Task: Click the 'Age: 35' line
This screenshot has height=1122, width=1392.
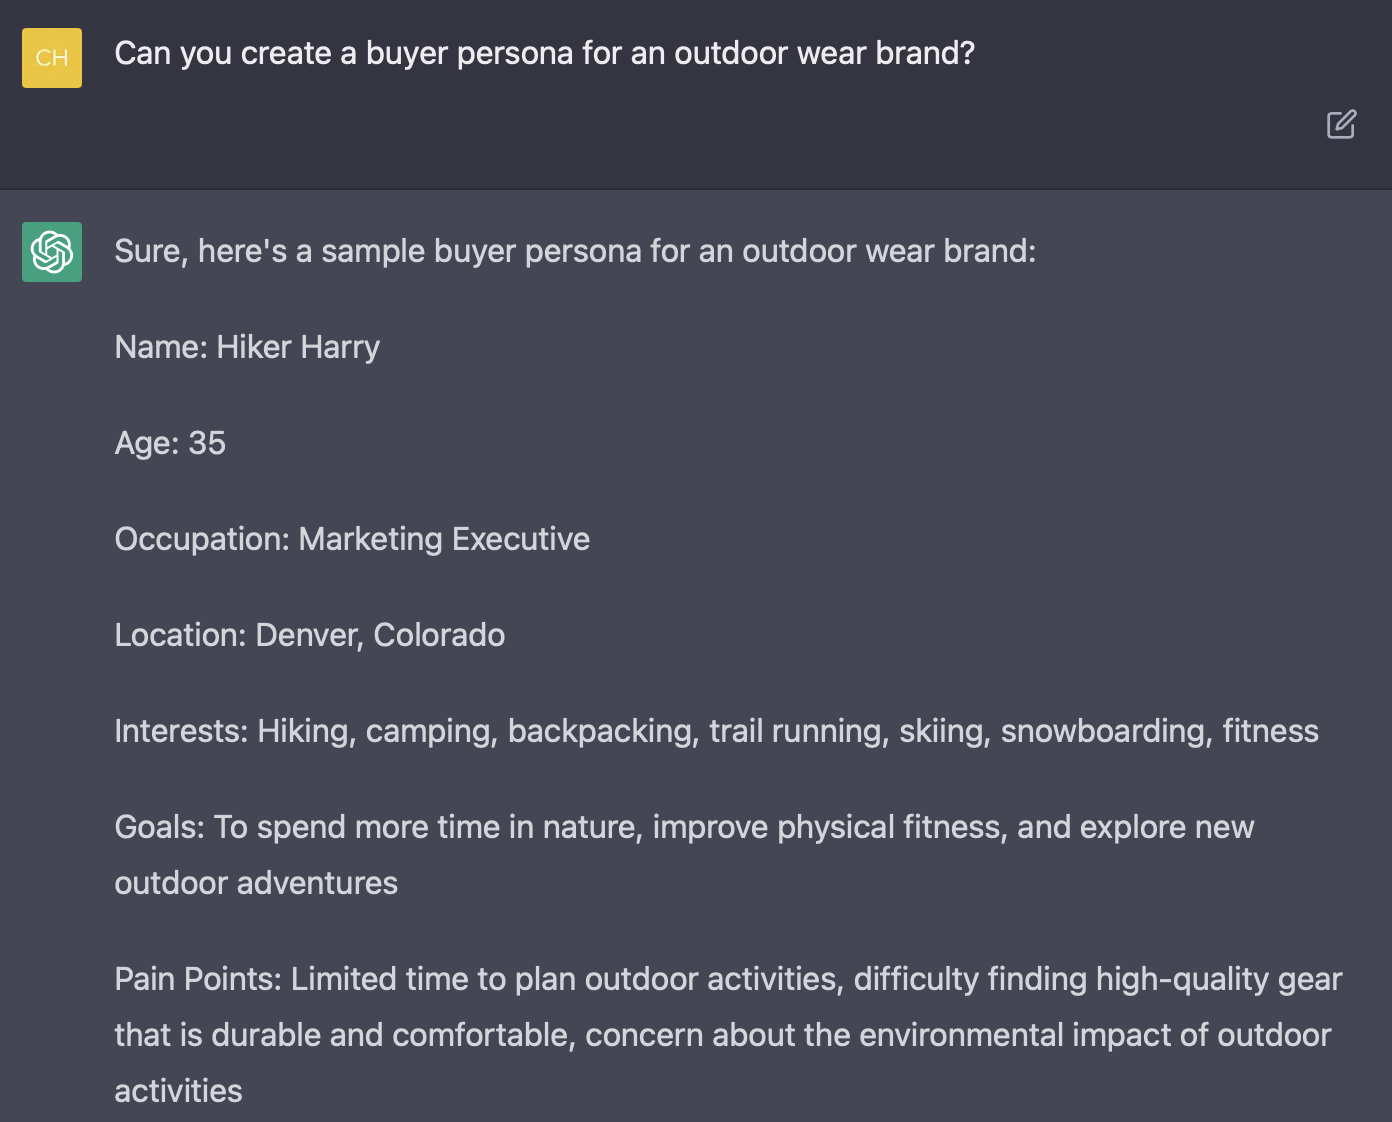Action: pos(170,443)
